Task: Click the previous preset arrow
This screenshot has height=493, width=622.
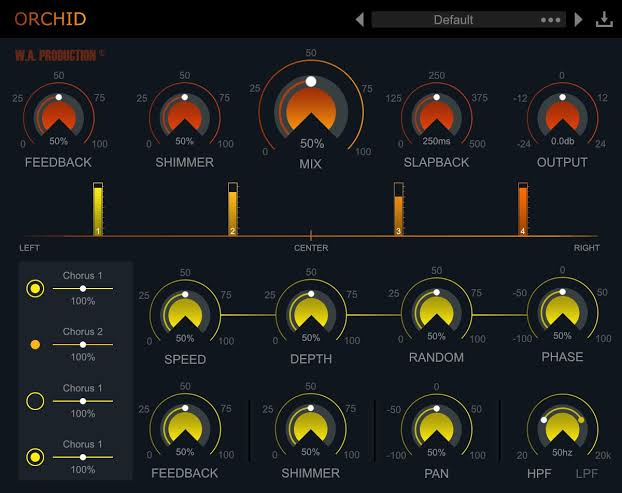Action: click(x=360, y=20)
